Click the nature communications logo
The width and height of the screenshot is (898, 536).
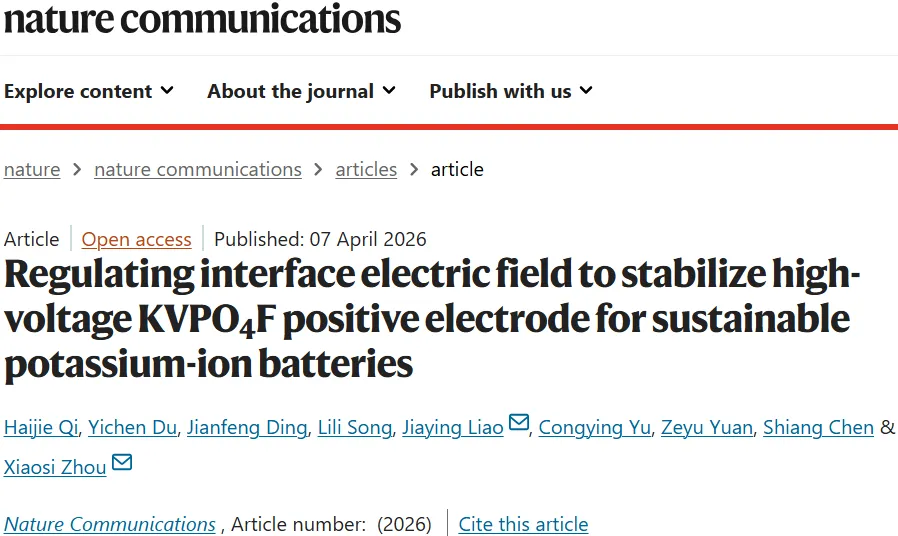202,18
